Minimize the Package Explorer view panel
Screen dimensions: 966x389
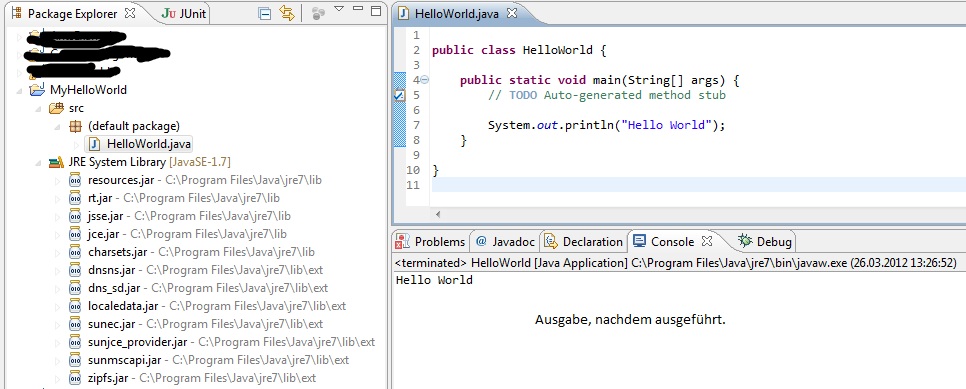click(358, 9)
